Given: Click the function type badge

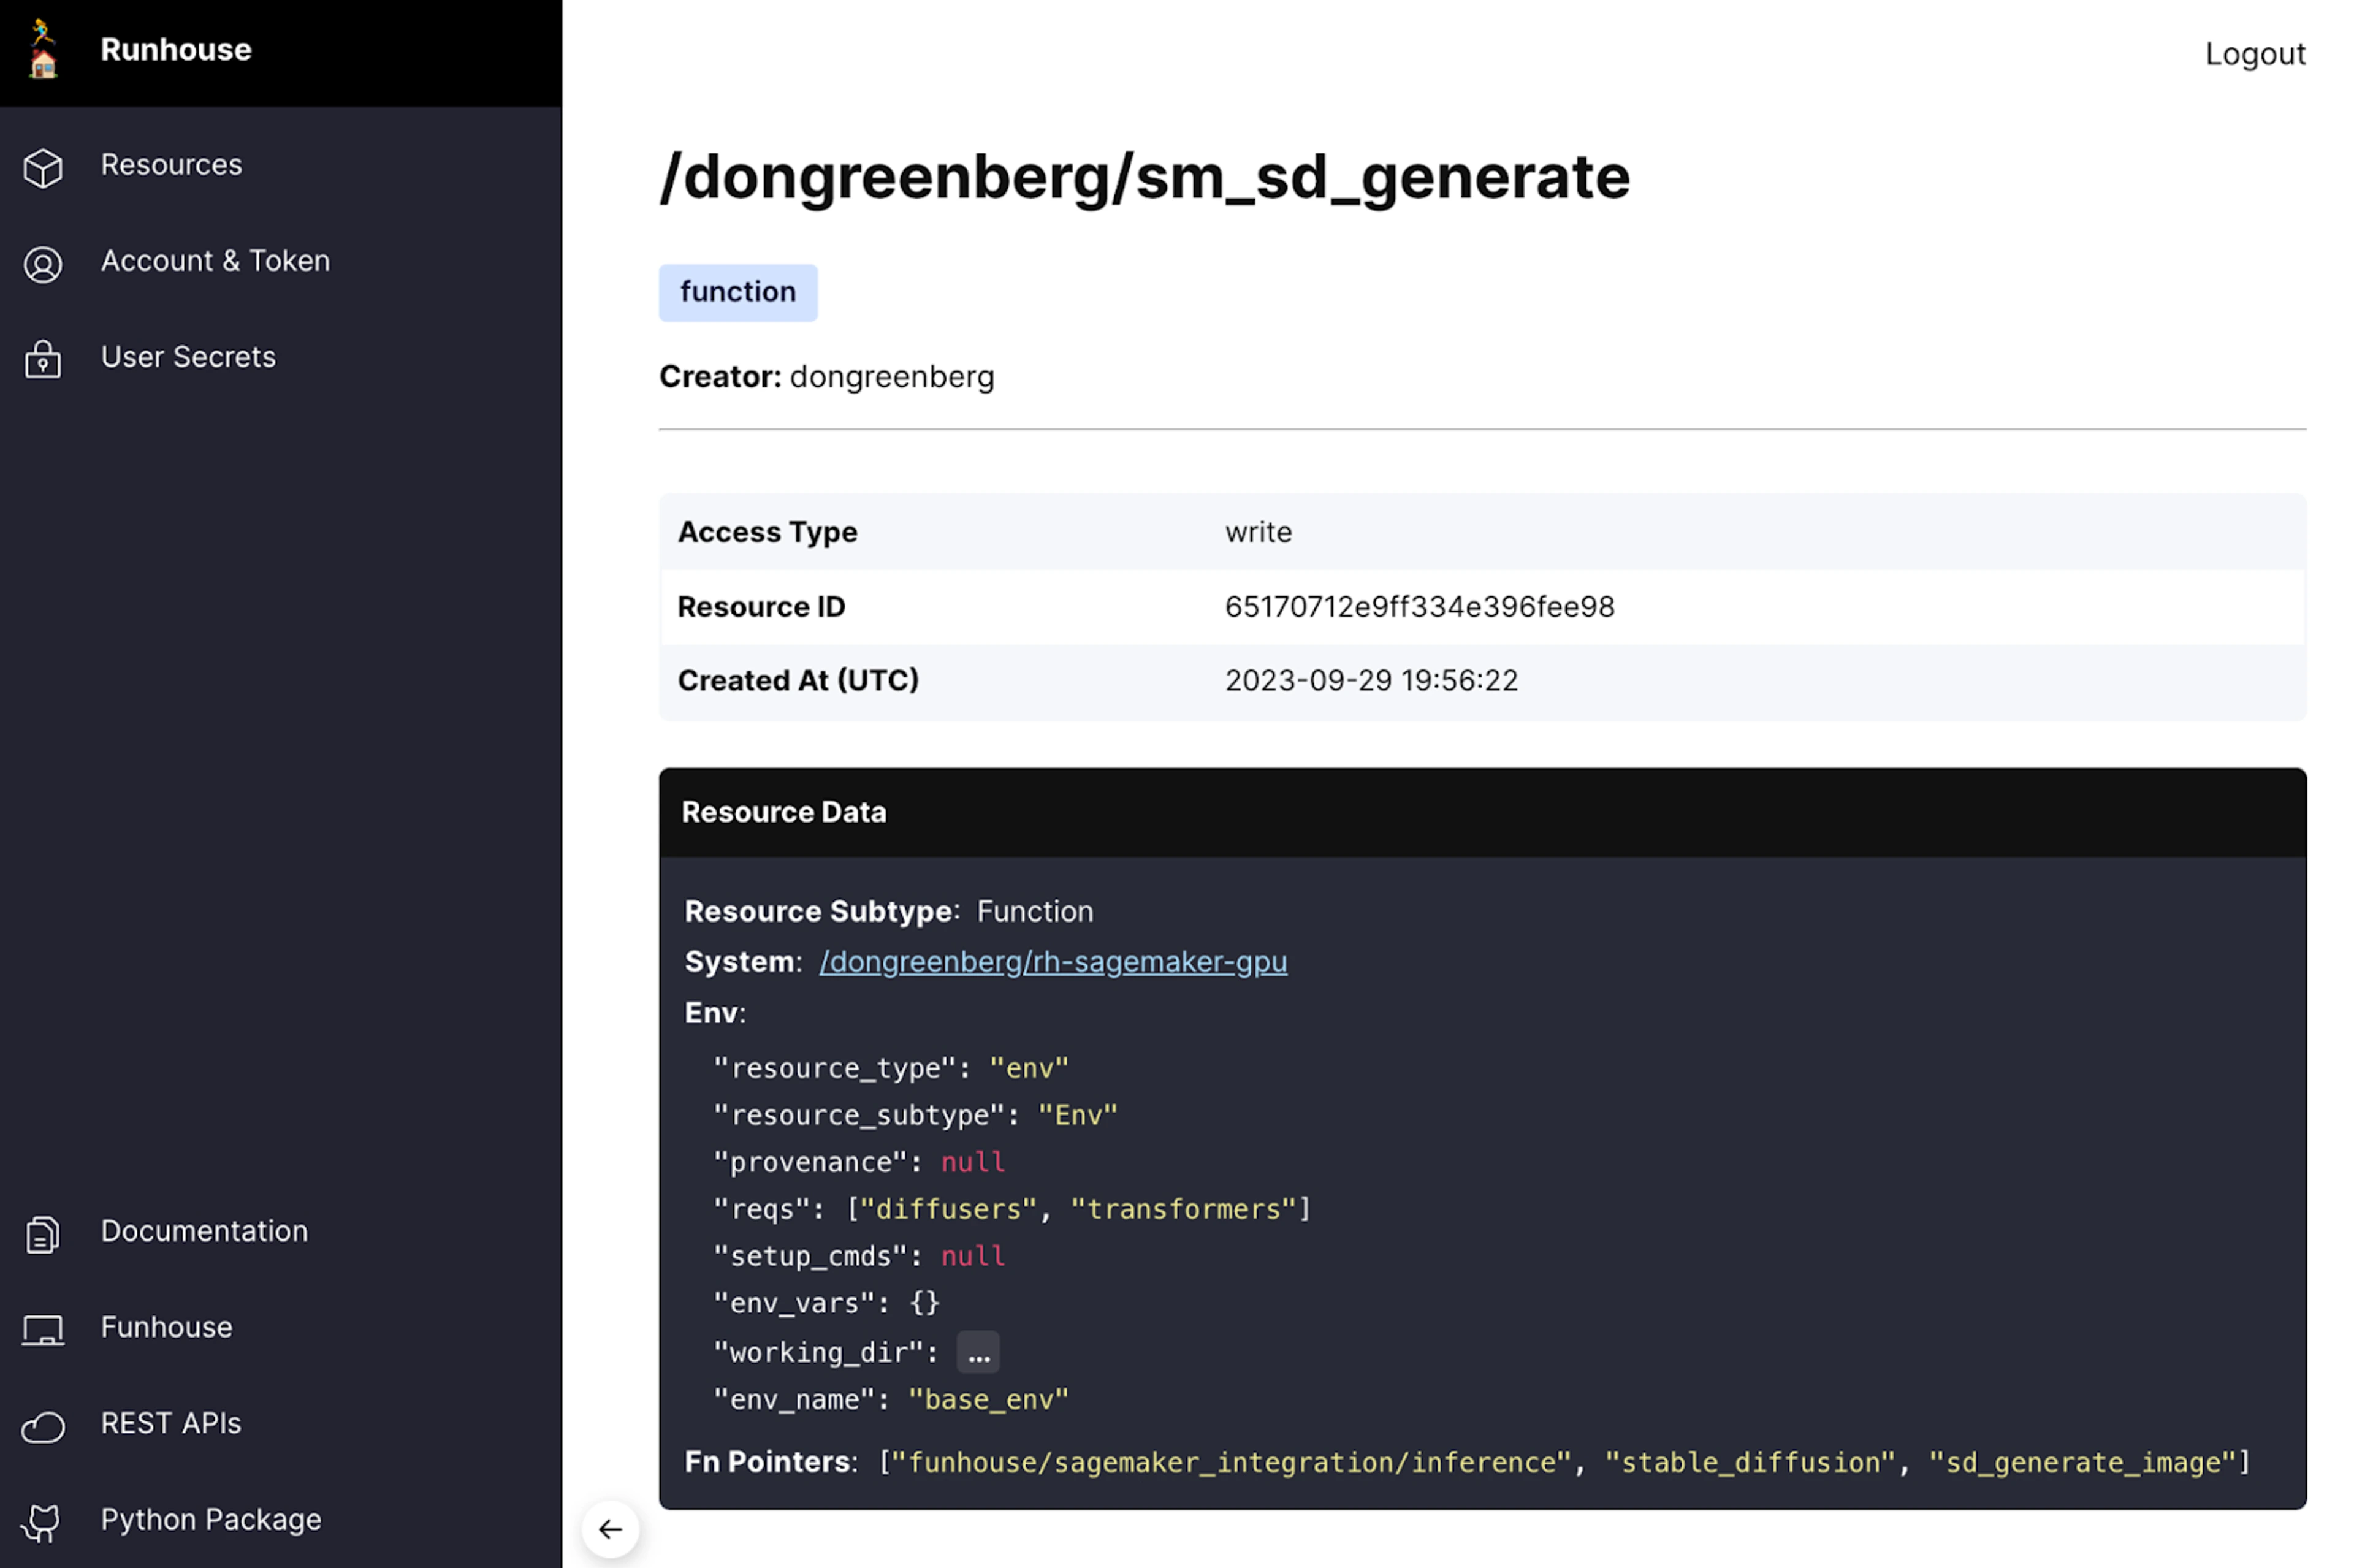Looking at the screenshot, I should tap(737, 292).
